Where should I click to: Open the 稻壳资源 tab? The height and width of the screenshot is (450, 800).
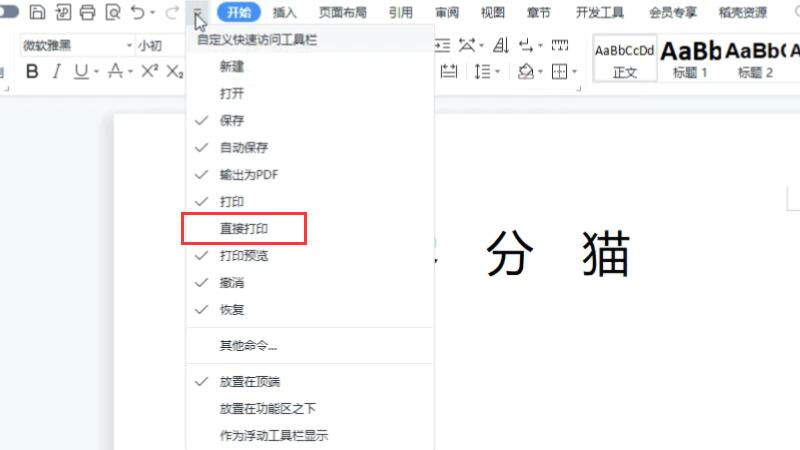click(x=743, y=12)
